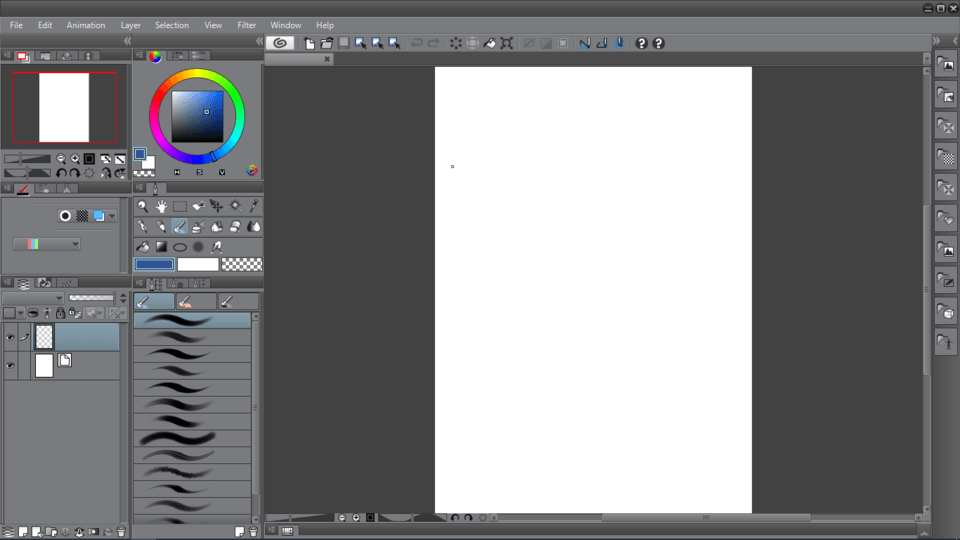960x540 pixels.
Task: Select the first brush stroke preset
Action: point(192,321)
